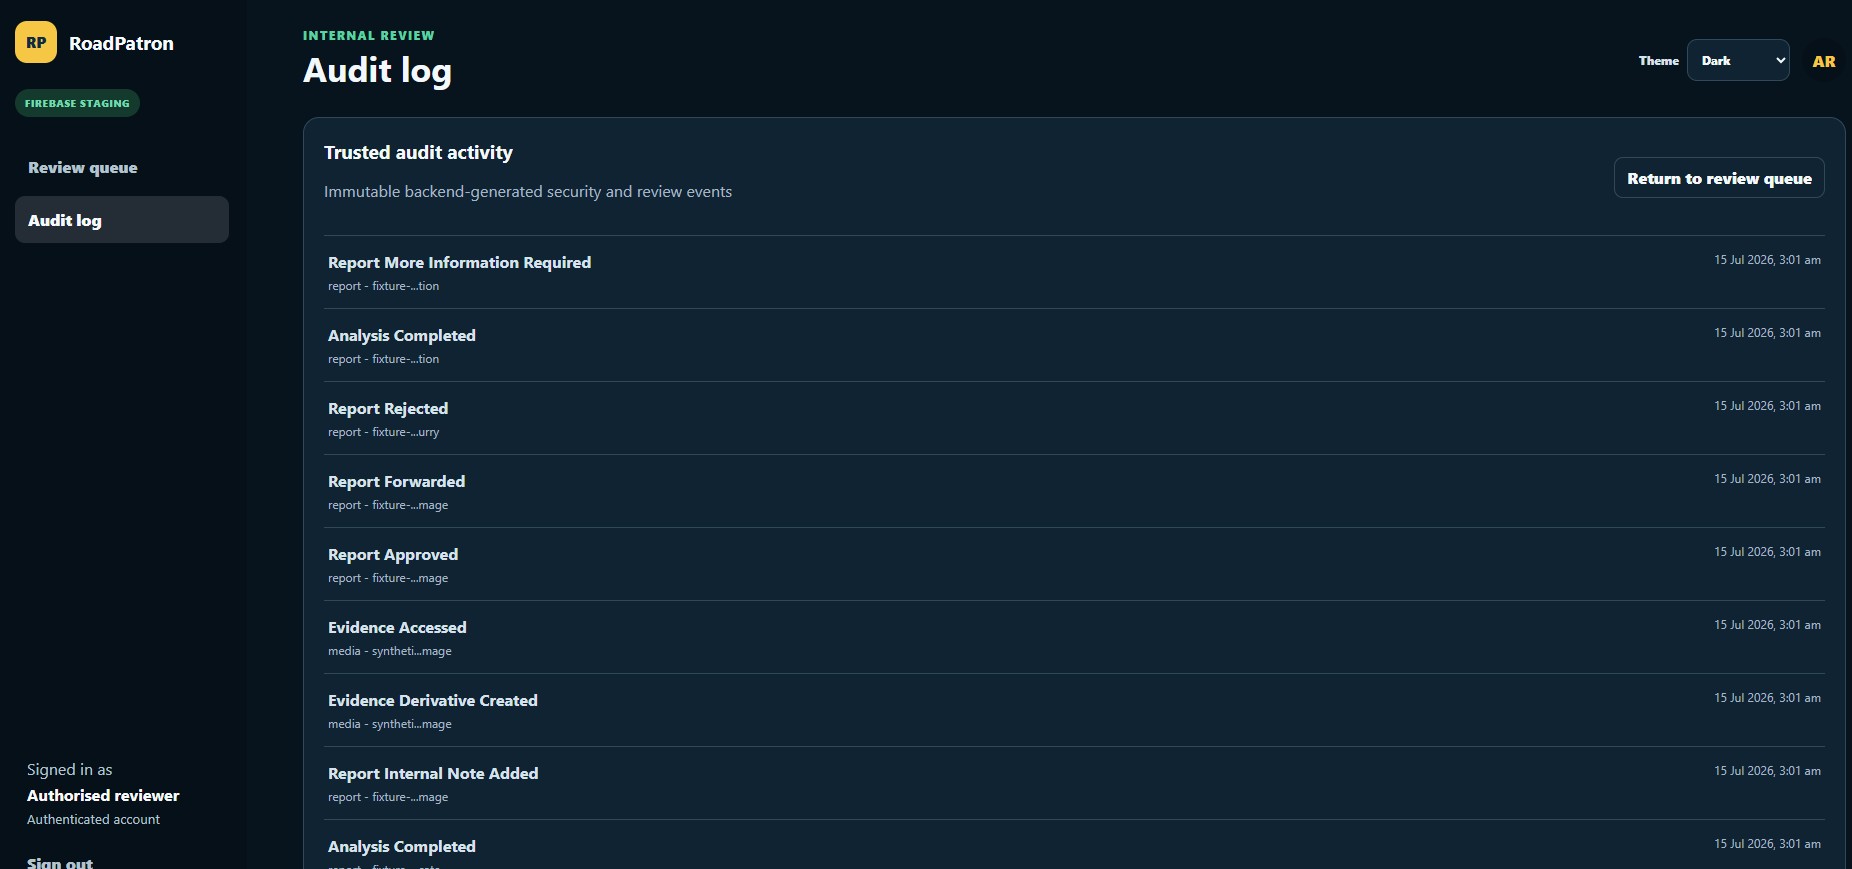Open the AR user avatar menu
Image resolution: width=1852 pixels, height=869 pixels.
1823,61
